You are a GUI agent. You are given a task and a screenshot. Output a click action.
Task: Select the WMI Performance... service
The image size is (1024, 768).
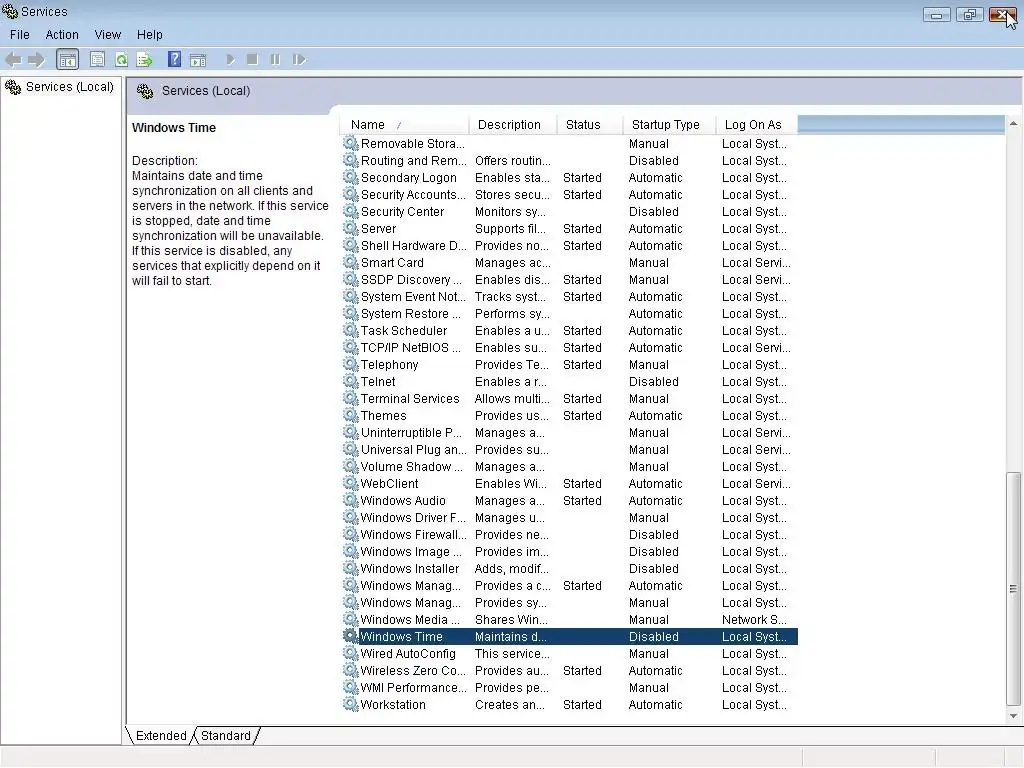pos(569,688)
